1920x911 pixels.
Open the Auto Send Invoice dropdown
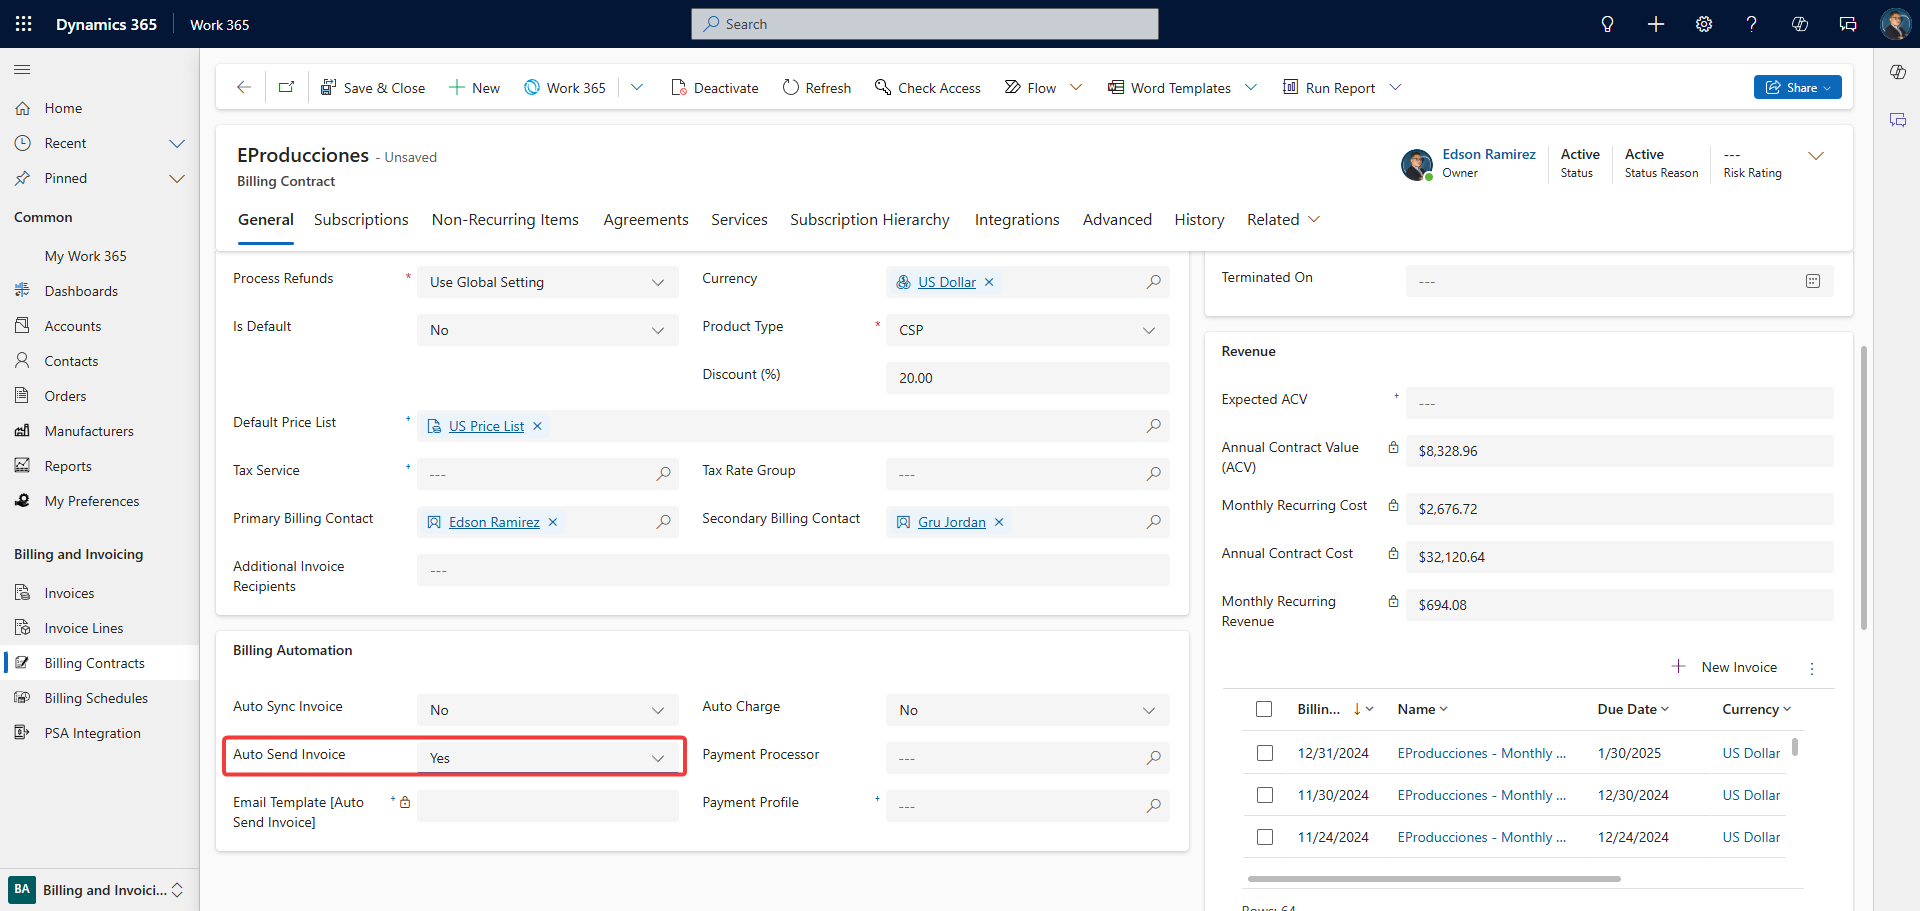[x=548, y=758]
